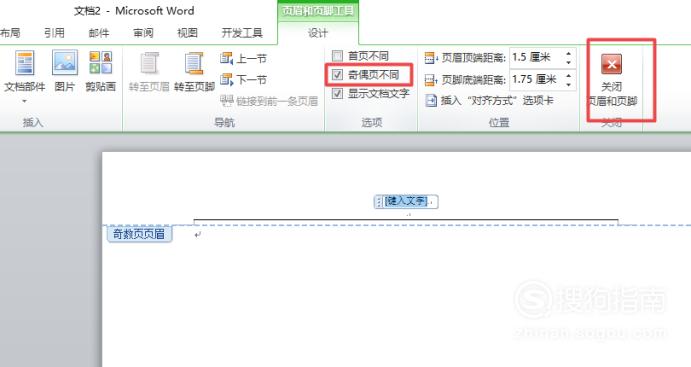
Task: Open the 审阅 ribbon tab
Action: tap(143, 33)
